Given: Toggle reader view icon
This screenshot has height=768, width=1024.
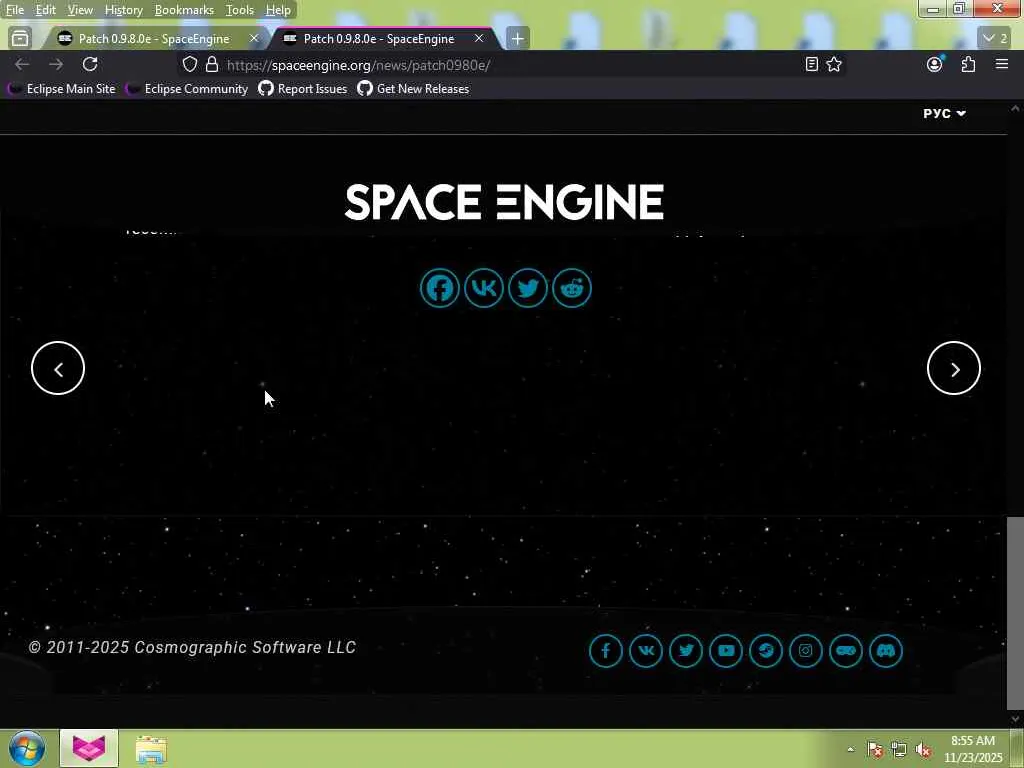Looking at the screenshot, I should [x=812, y=64].
